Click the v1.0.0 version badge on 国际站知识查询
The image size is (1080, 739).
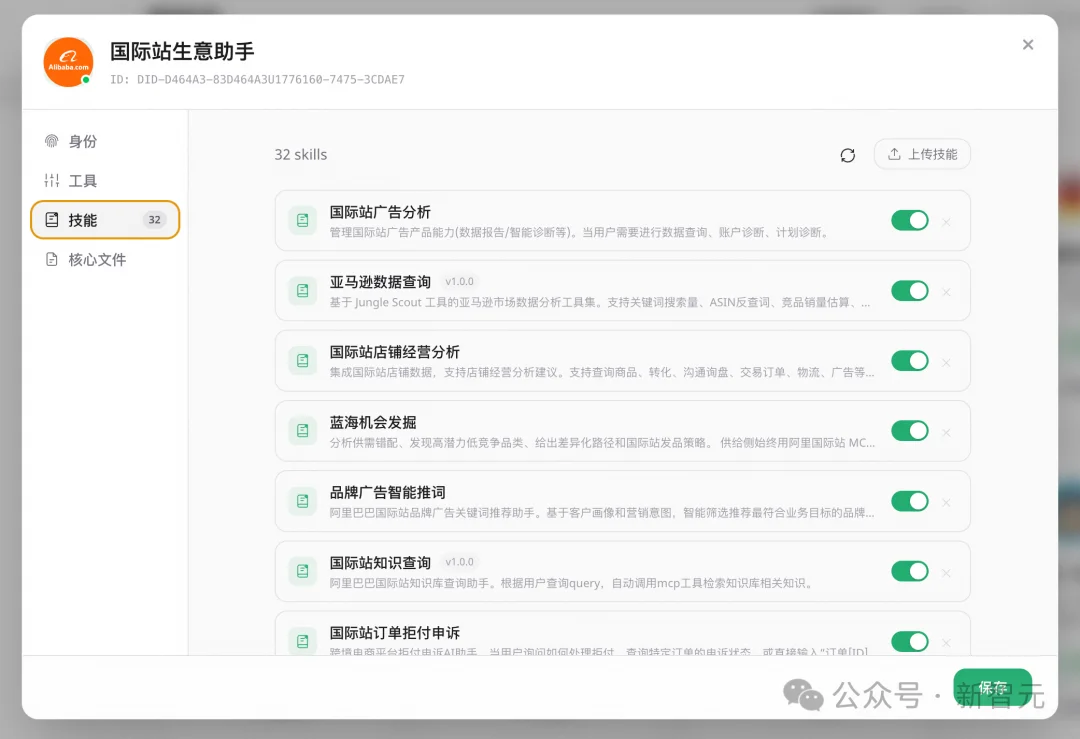point(459,562)
